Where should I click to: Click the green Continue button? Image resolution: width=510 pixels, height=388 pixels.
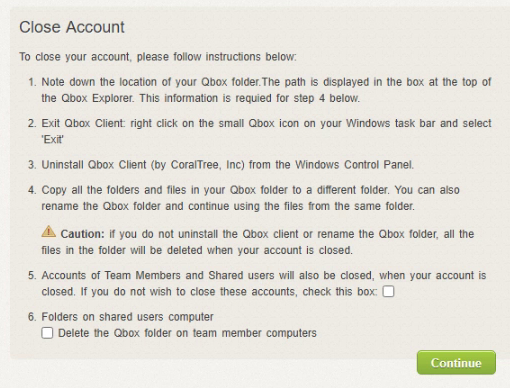pos(456,363)
